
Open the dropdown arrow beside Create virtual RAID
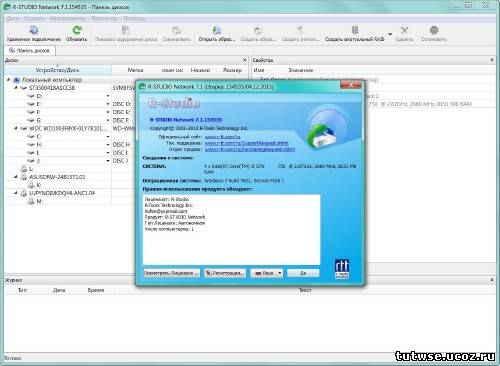[x=390, y=34]
